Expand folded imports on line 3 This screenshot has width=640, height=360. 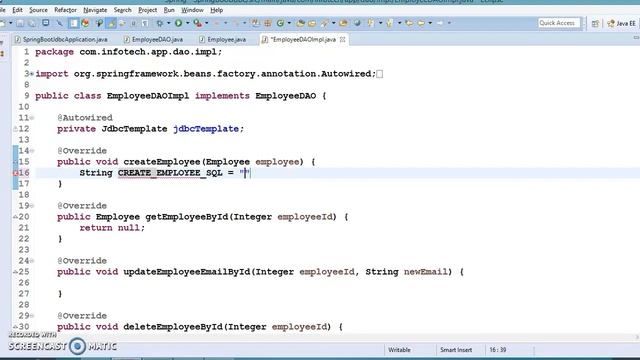[x=31, y=74]
